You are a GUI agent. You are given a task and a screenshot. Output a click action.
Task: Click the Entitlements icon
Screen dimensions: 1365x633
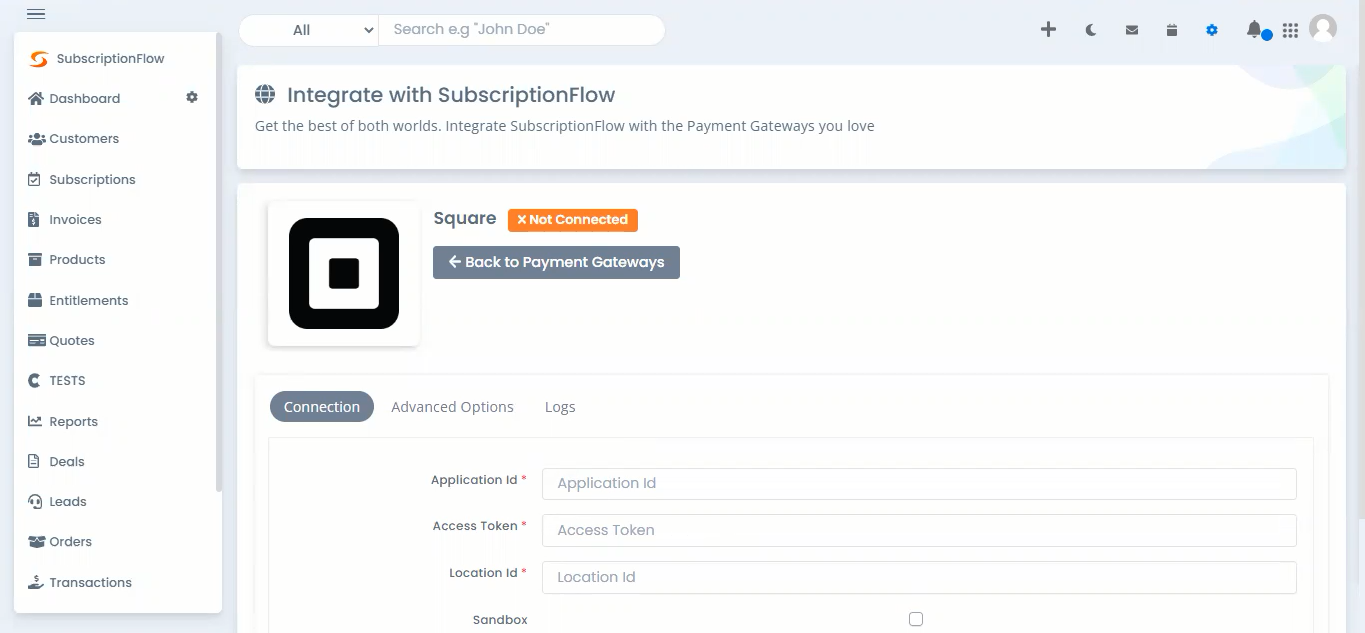pyautogui.click(x=35, y=300)
